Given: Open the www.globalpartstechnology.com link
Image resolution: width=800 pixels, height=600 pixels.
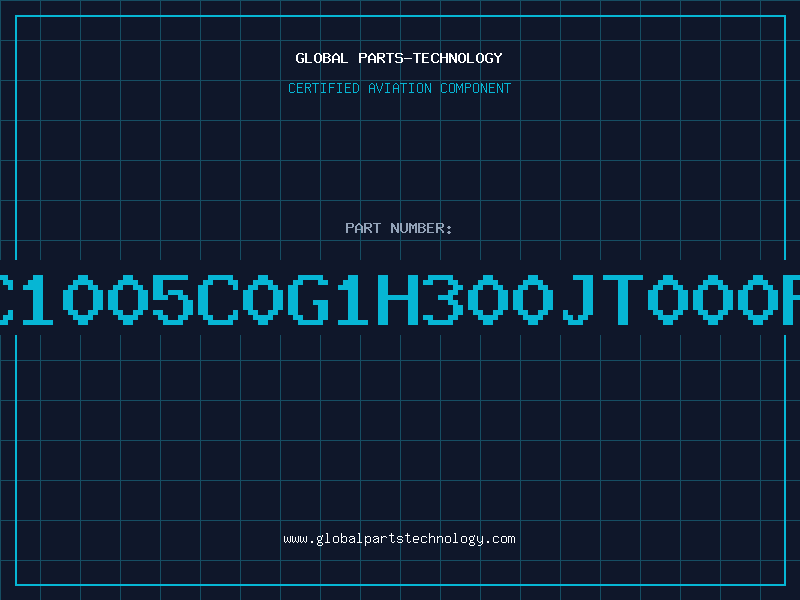Looking at the screenshot, I should click(399, 539).
